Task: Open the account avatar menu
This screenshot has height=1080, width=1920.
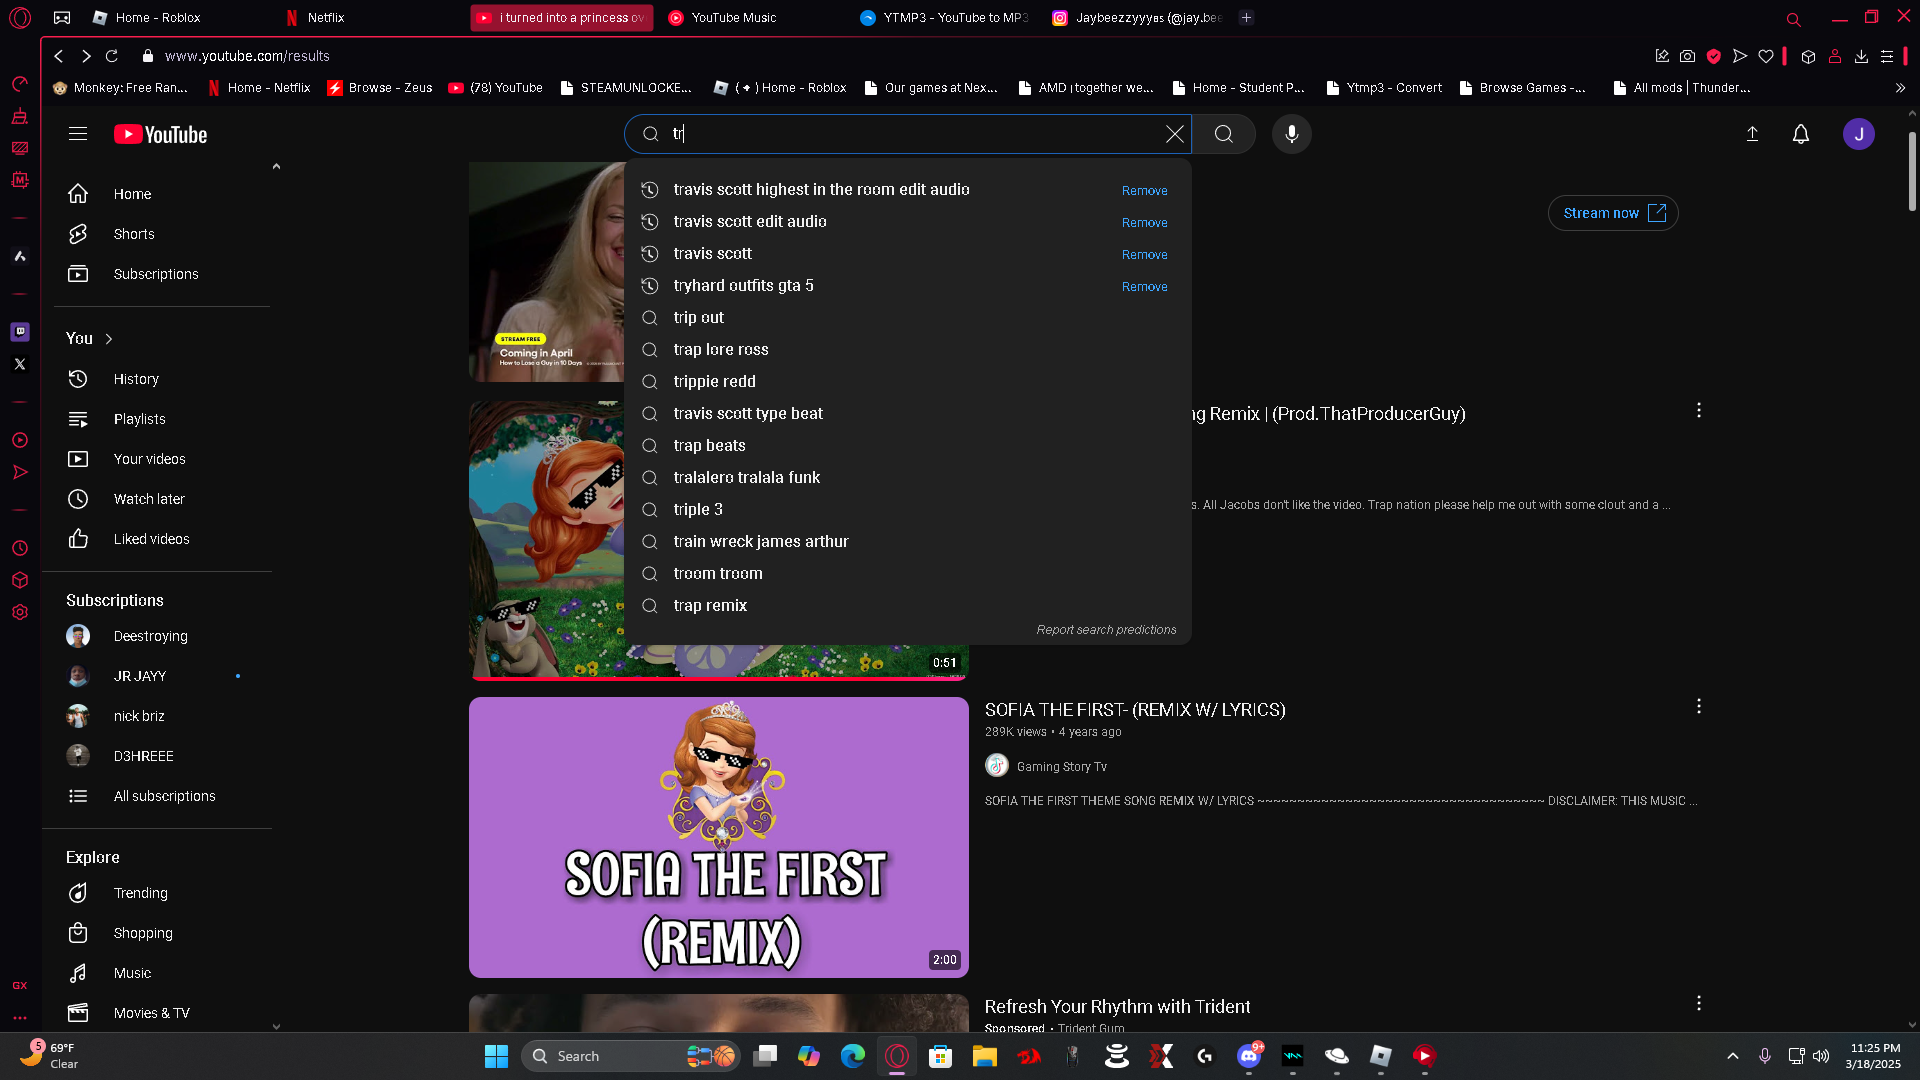Action: coord(1858,134)
